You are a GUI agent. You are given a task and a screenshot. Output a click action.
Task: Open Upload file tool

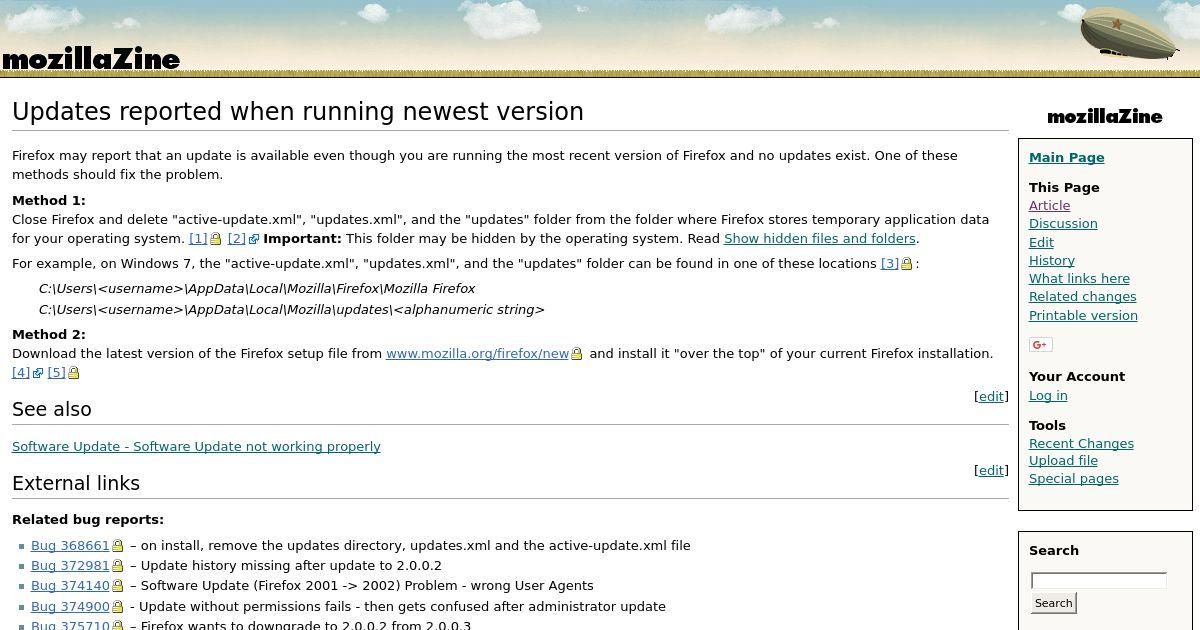pos(1063,461)
